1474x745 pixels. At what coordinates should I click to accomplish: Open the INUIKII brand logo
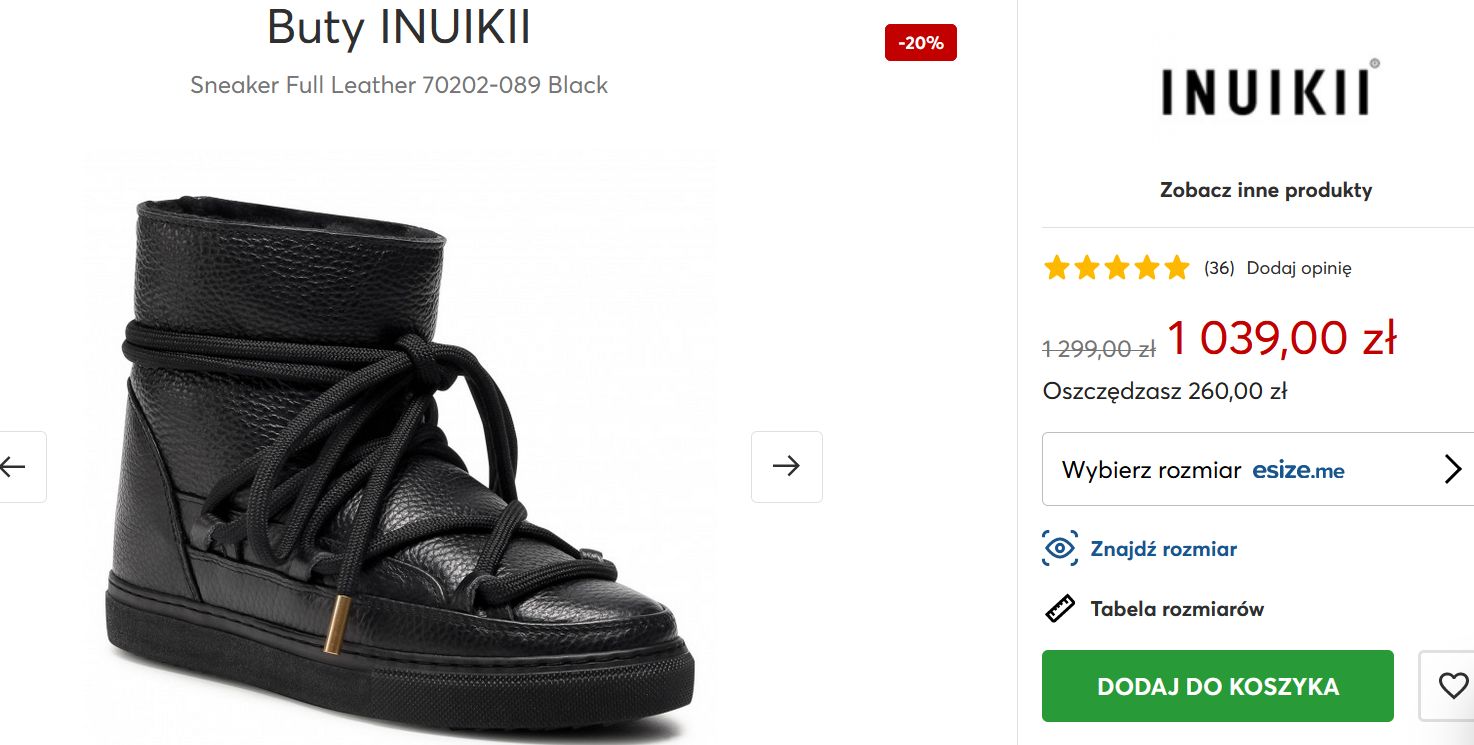[x=1266, y=88]
